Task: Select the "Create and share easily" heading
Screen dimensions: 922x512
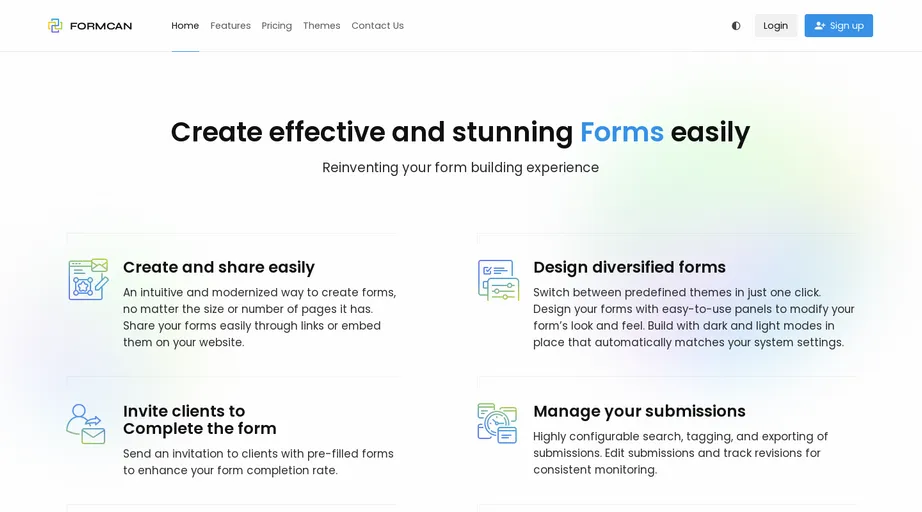Action: (219, 267)
